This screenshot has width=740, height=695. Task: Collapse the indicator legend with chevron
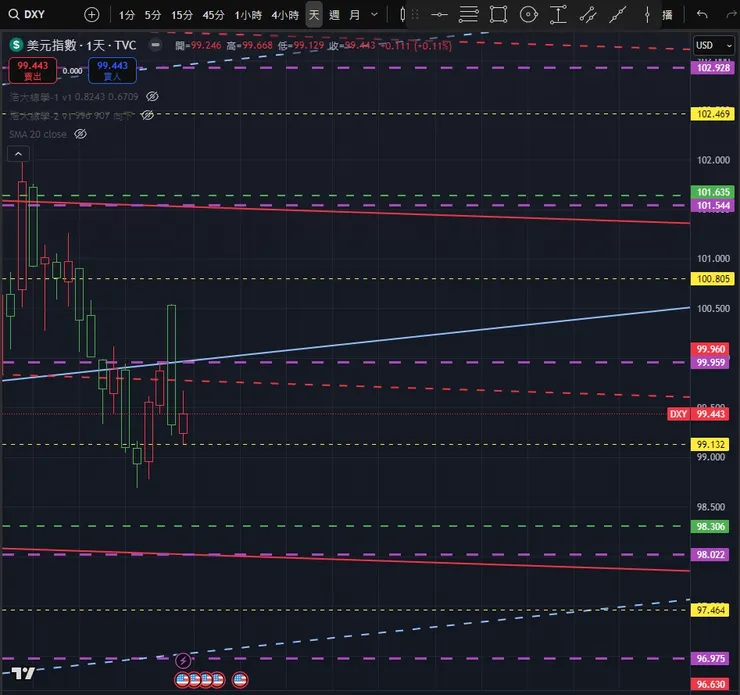click(x=18, y=154)
